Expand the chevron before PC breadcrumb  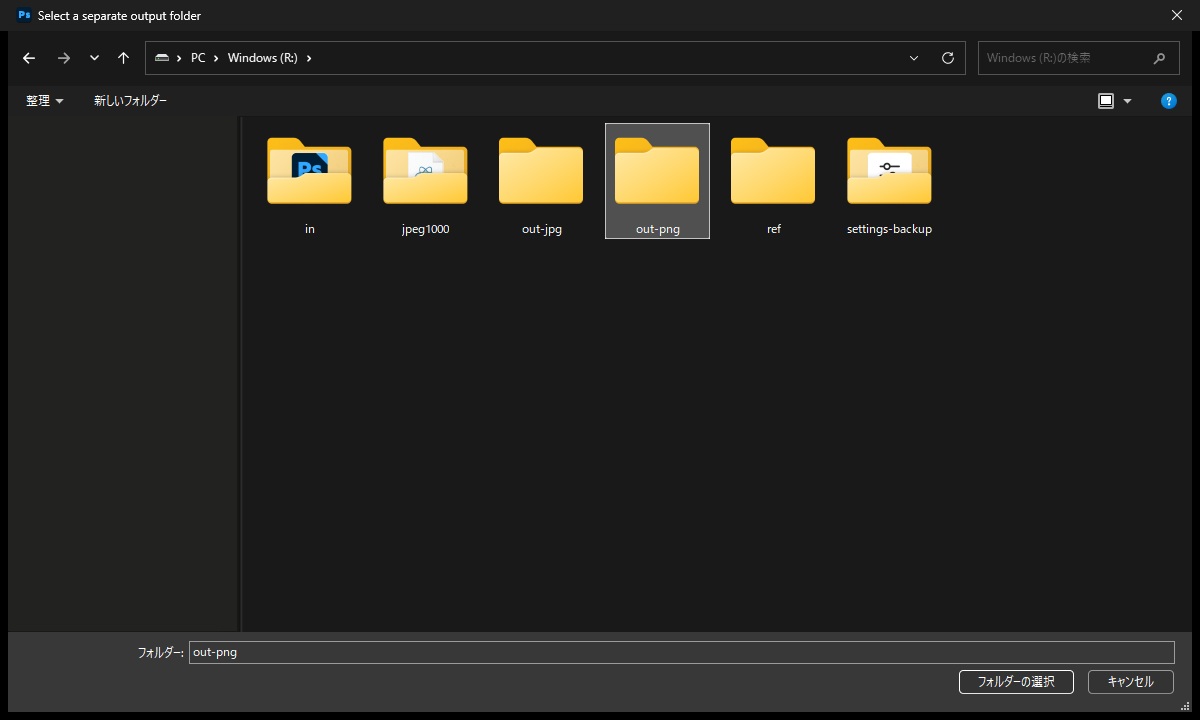coord(179,58)
